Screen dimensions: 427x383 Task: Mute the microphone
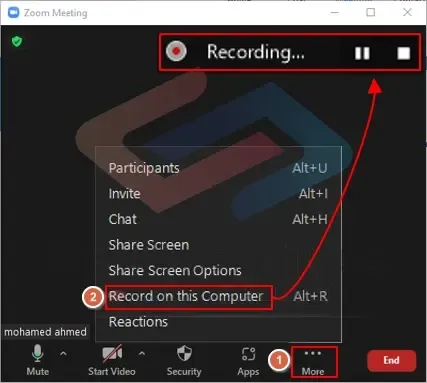click(x=38, y=360)
